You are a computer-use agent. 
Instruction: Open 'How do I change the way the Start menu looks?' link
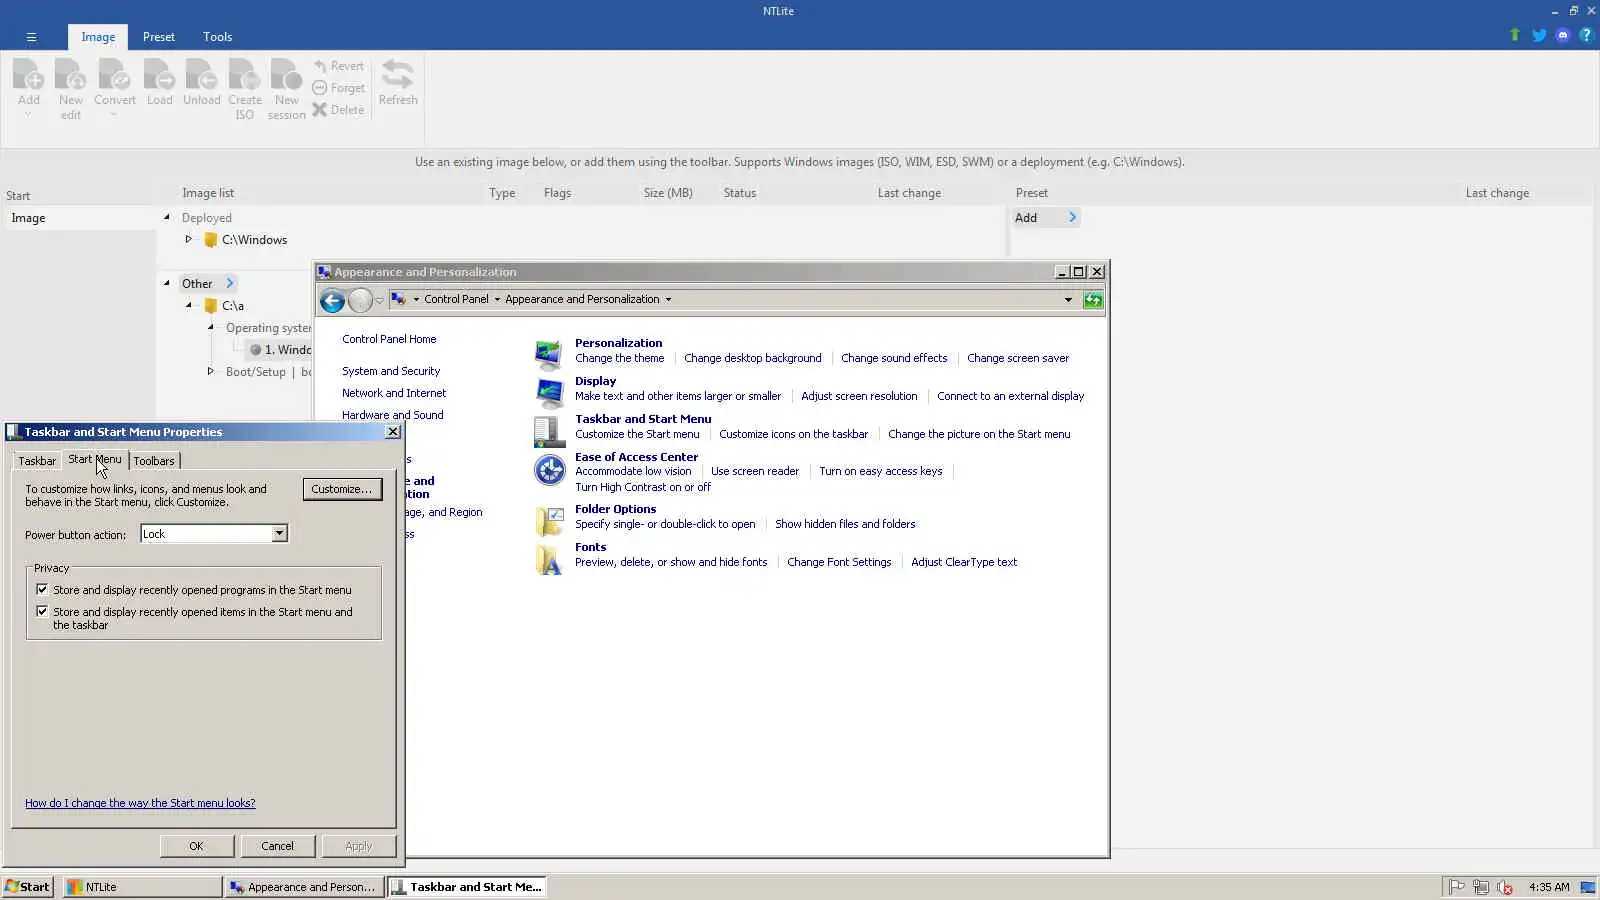(x=140, y=803)
